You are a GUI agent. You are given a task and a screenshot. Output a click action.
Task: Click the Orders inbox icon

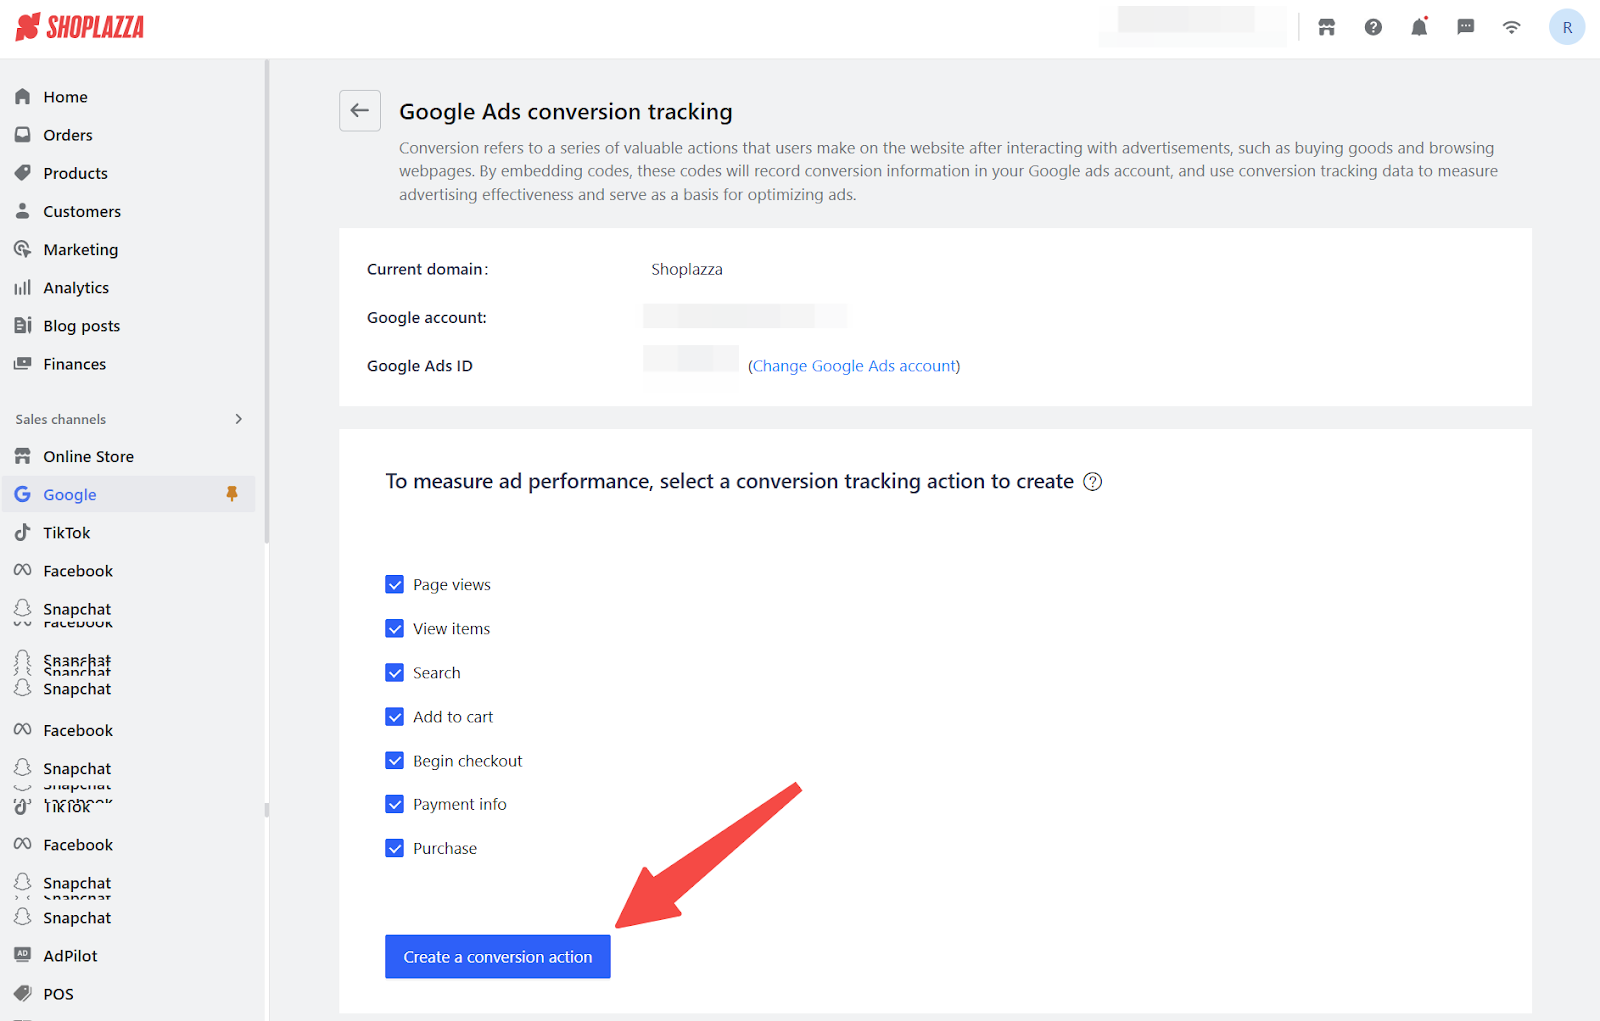click(23, 135)
